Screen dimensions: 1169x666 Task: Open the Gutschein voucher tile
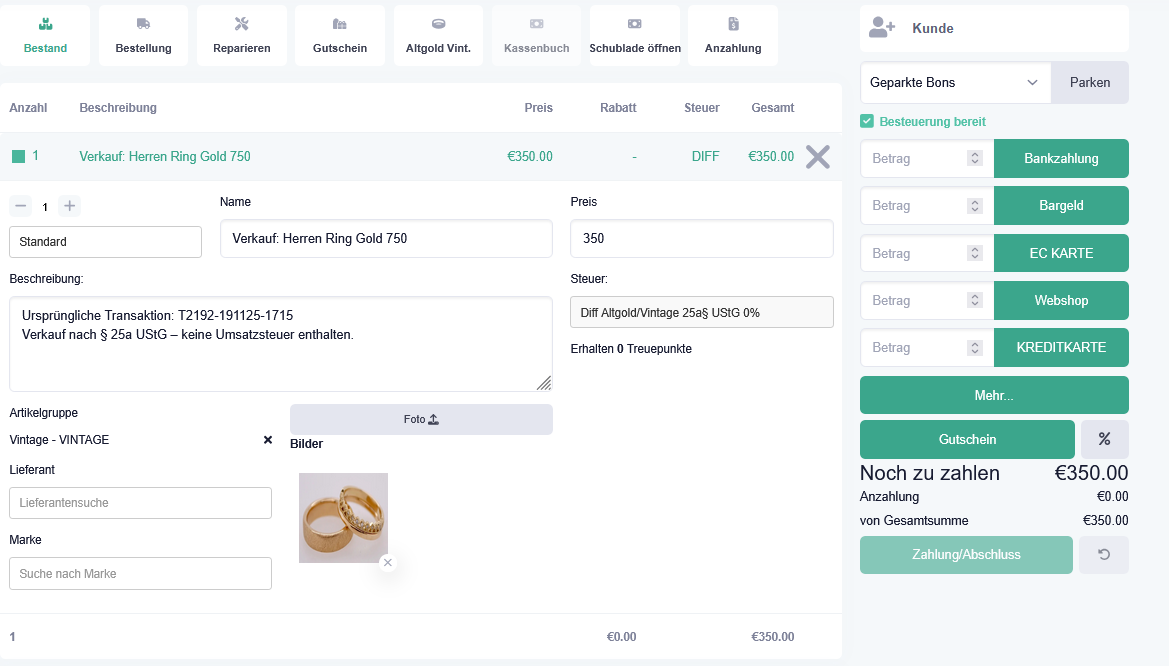[x=340, y=36]
